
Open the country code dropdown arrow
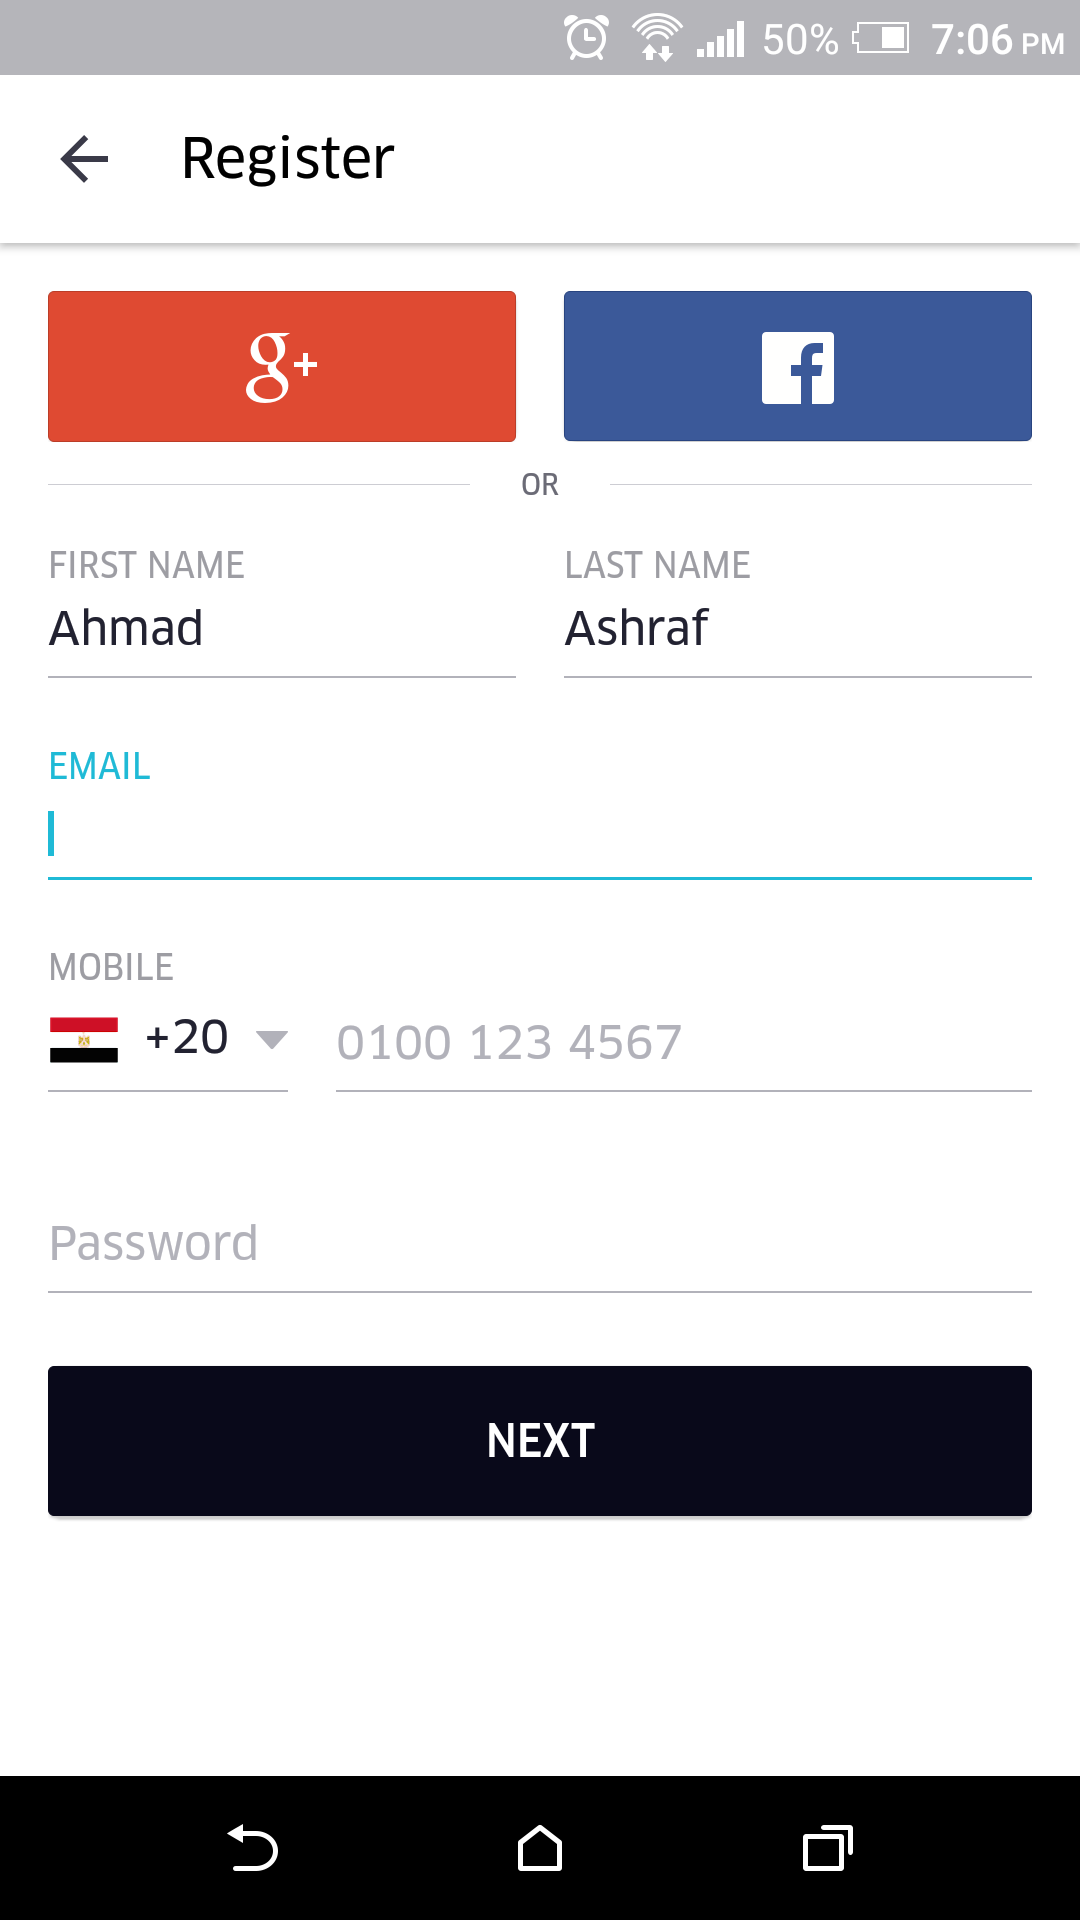[x=272, y=1040]
